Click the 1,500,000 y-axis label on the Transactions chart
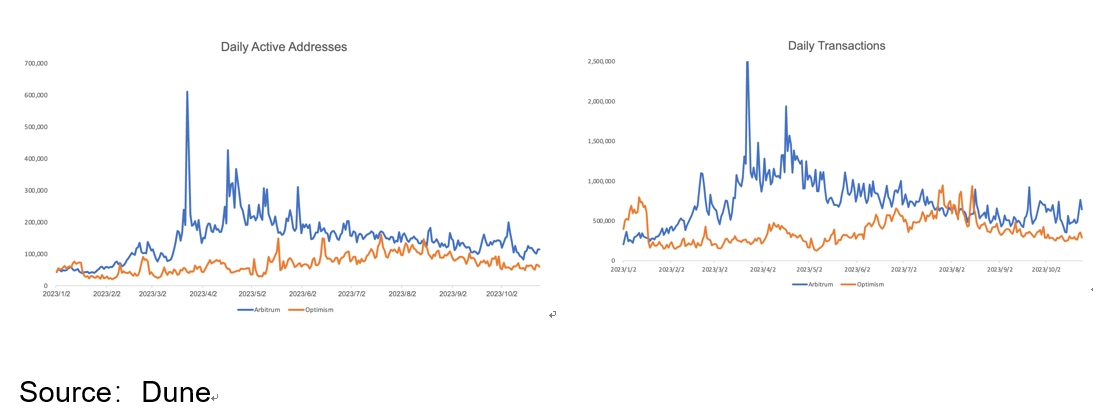1093x415 pixels. point(600,141)
